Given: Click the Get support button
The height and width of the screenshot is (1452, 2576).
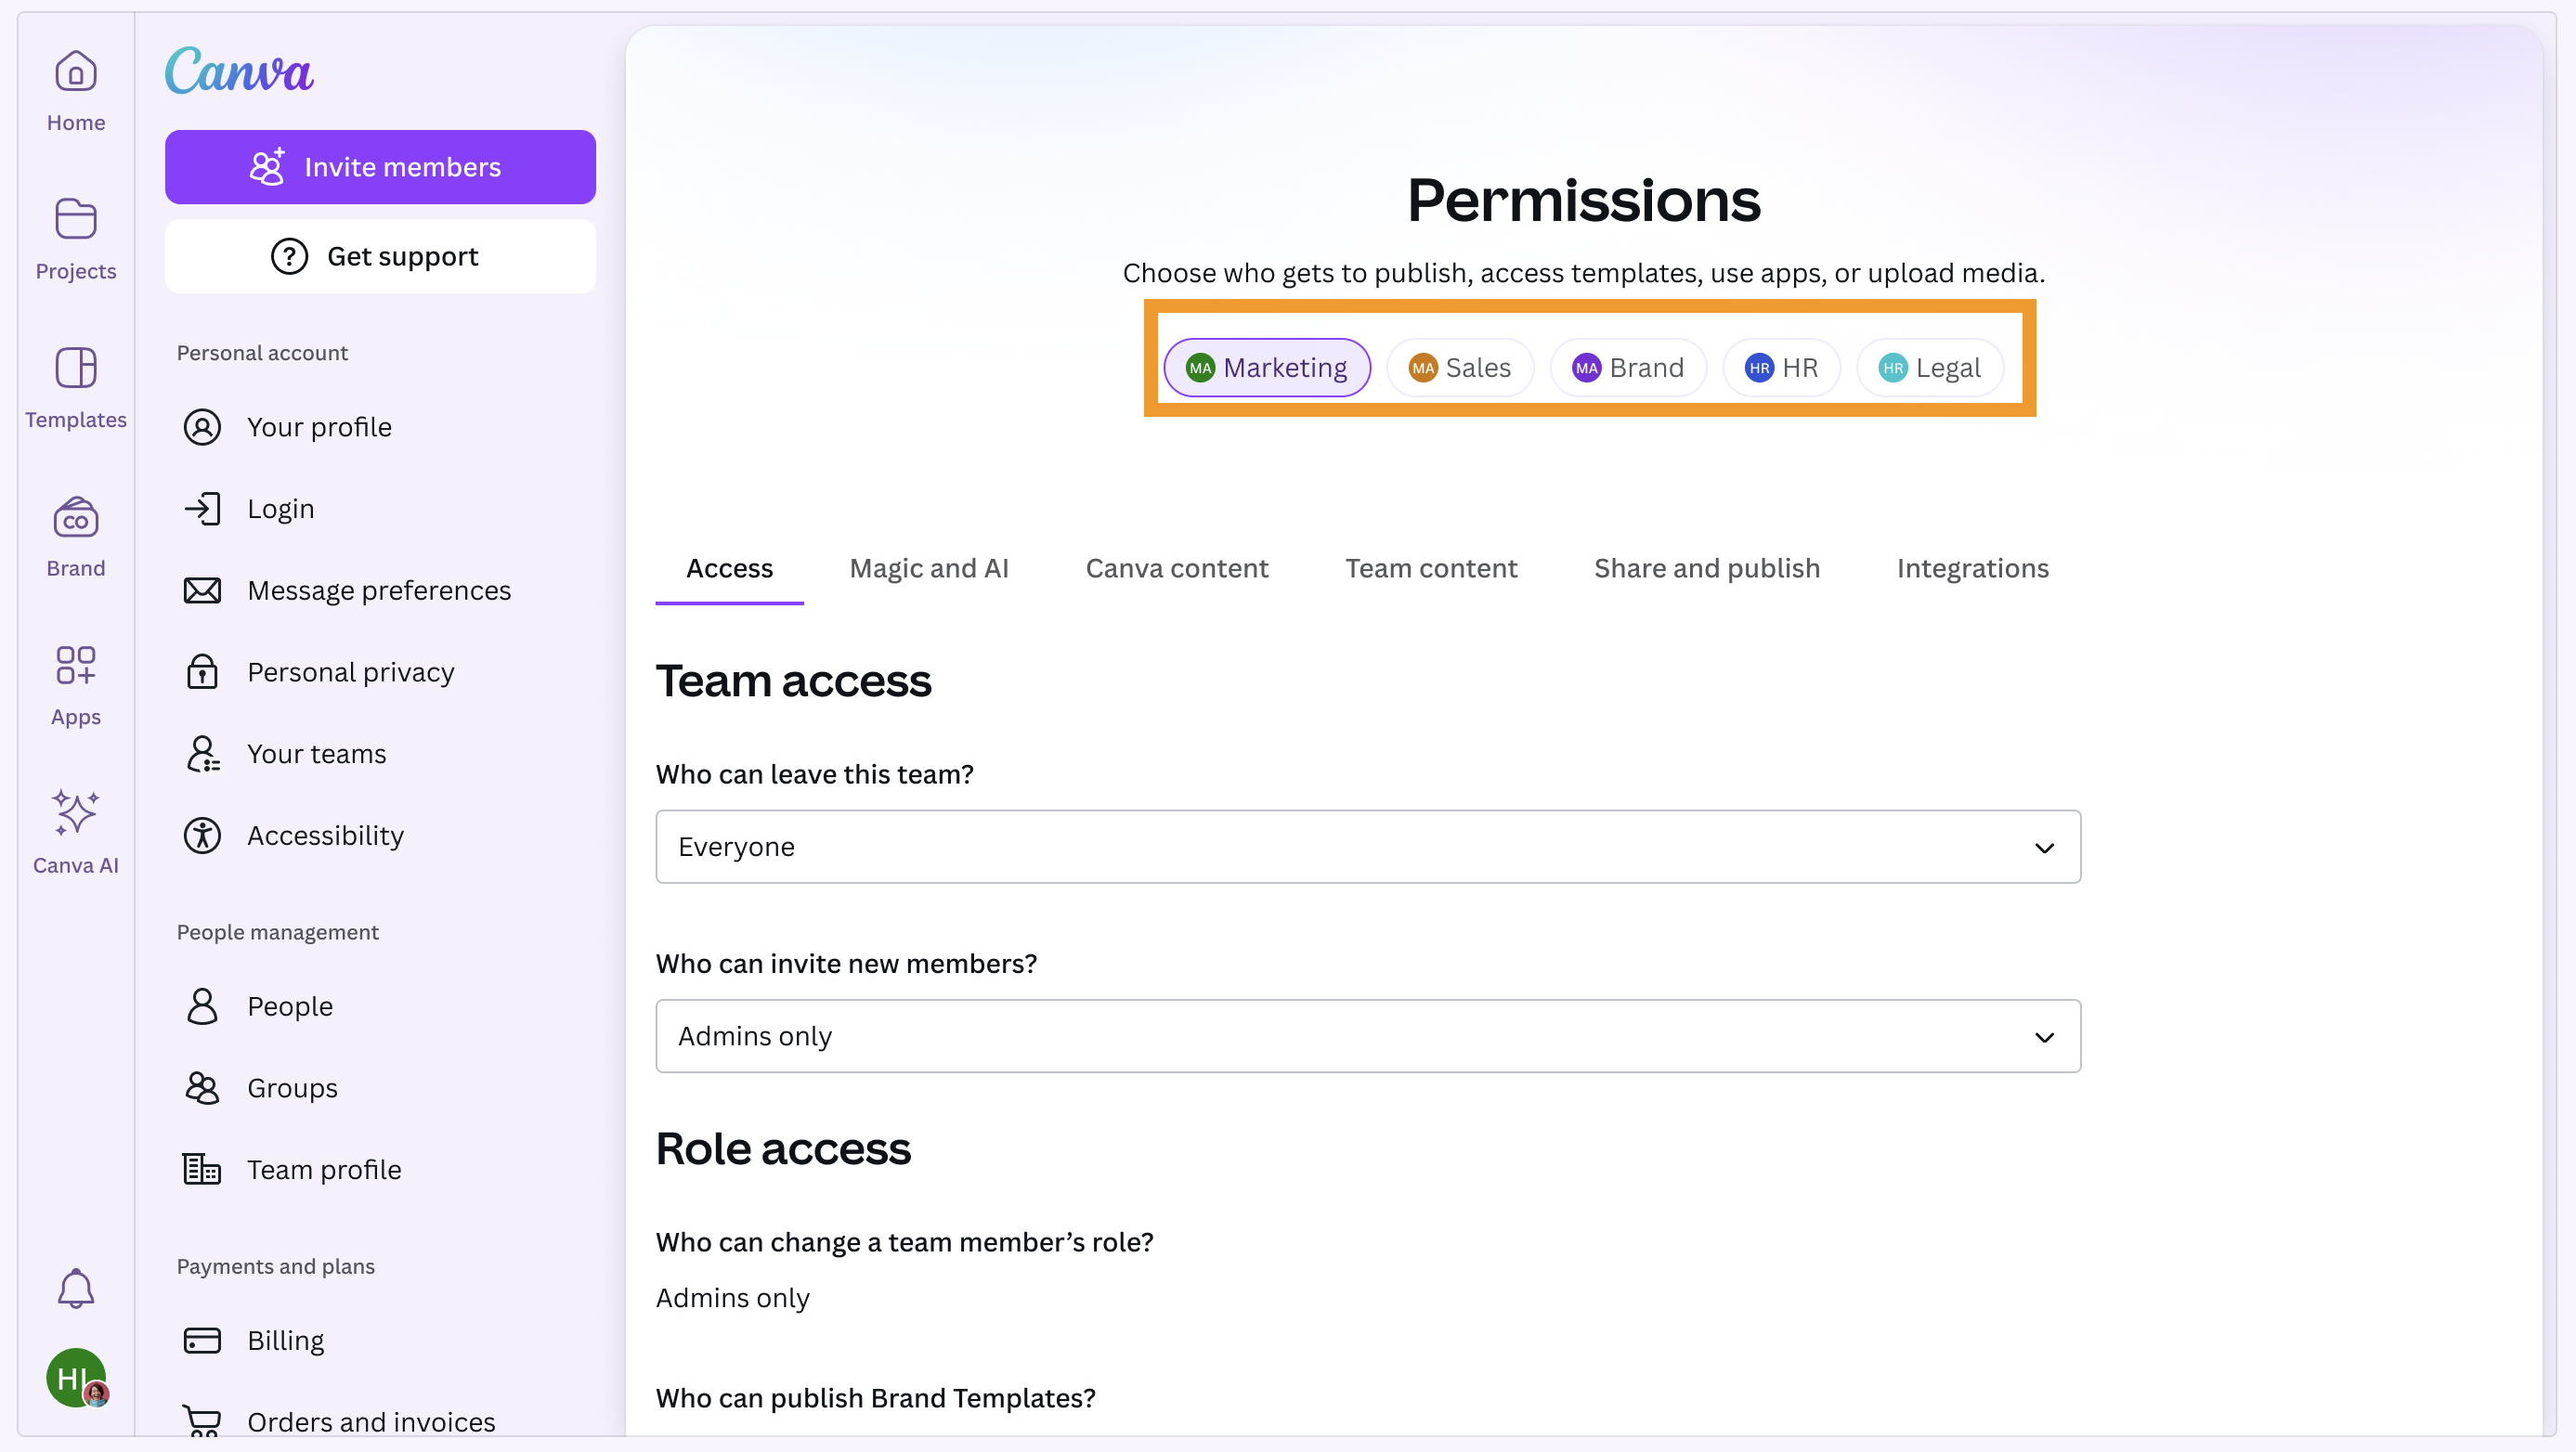Looking at the screenshot, I should (380, 256).
